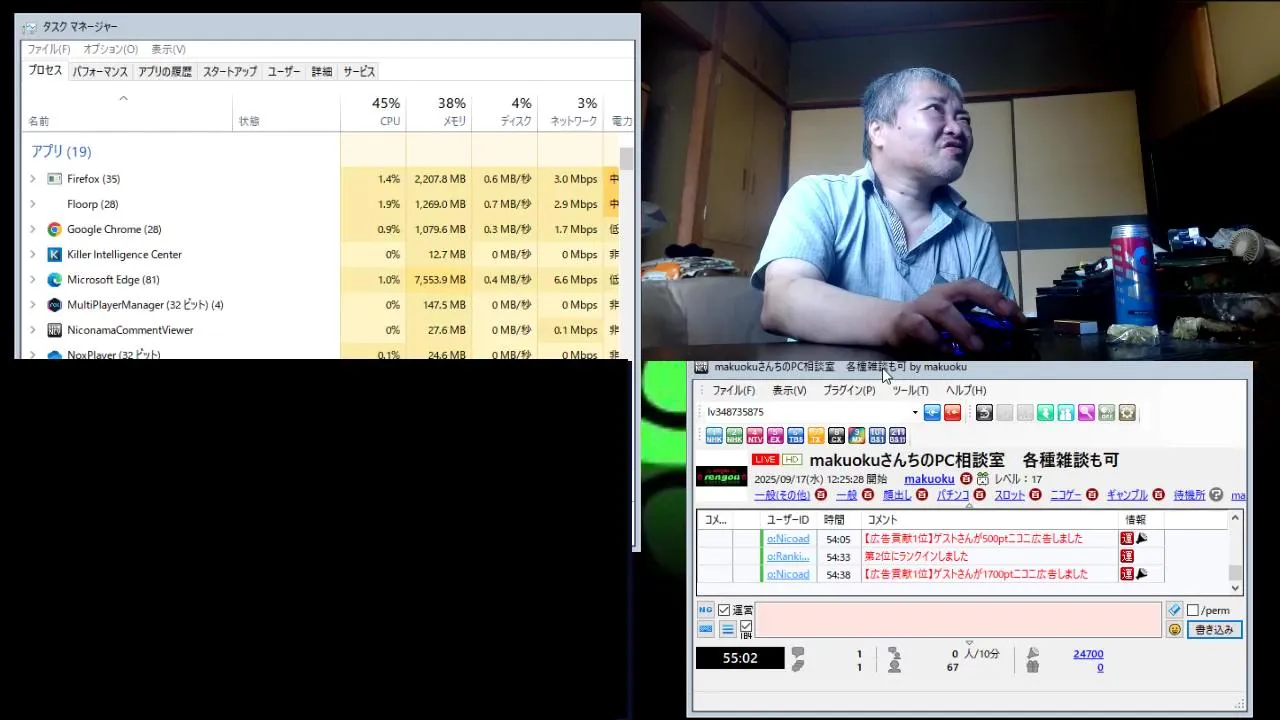Open Task Manager オプション(O) menu
This screenshot has height=720, width=1280.
pos(110,49)
